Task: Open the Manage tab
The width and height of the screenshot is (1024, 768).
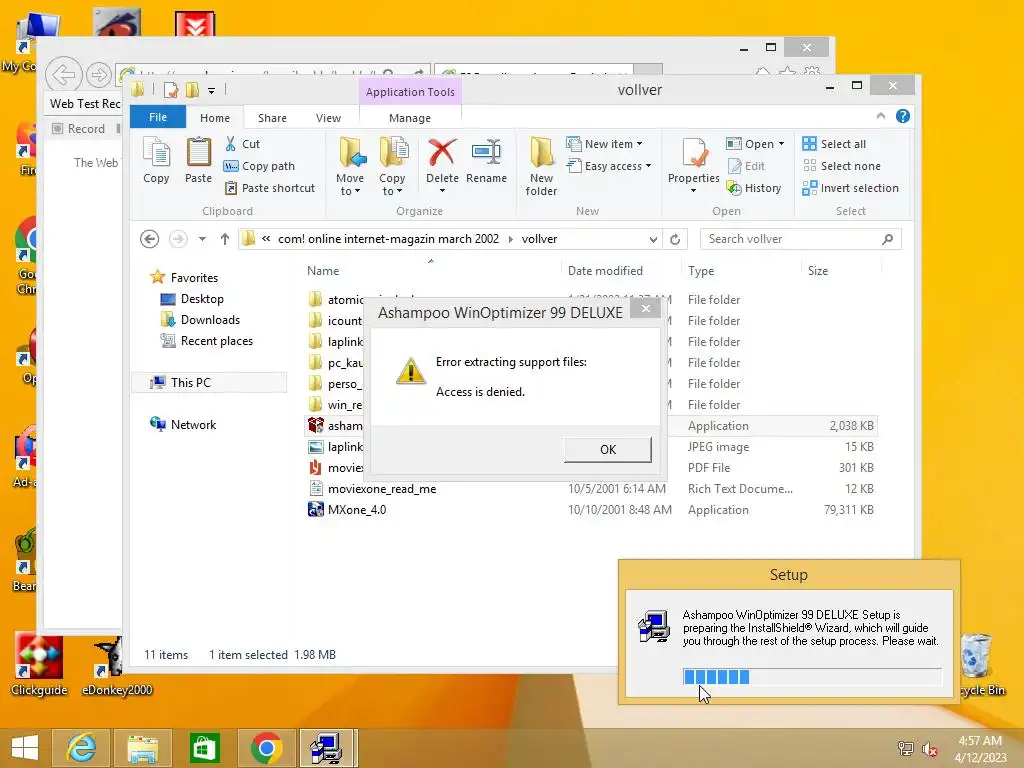Action: (x=409, y=118)
